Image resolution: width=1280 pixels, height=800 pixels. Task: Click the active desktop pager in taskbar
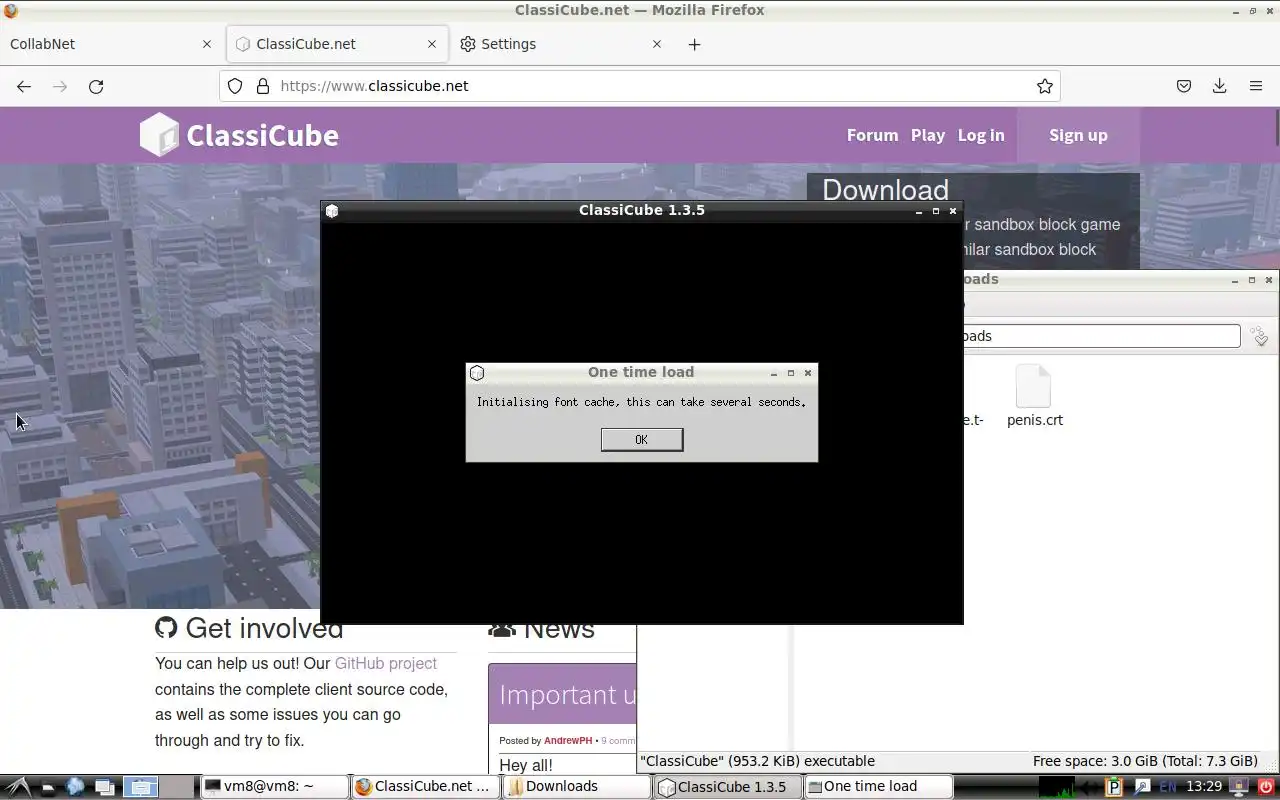(141, 787)
